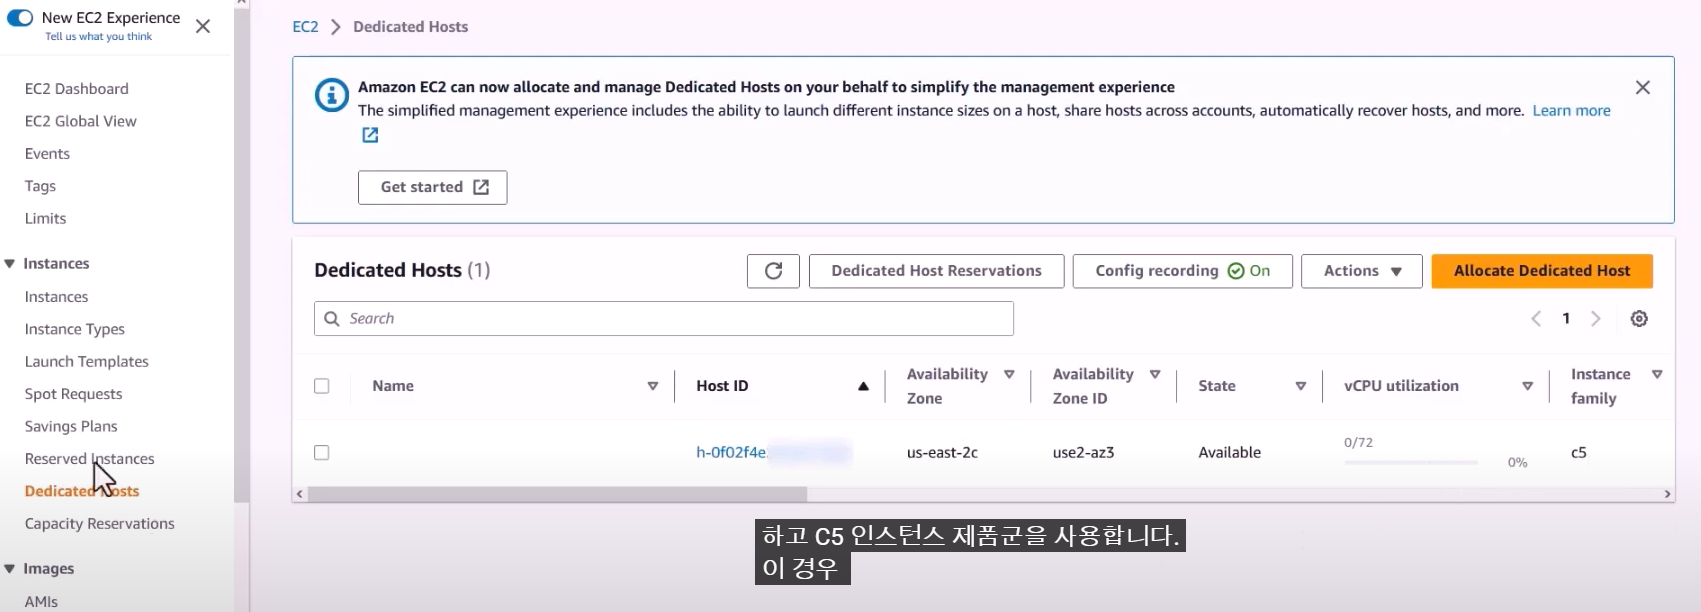Open Limits page in sidebar
Viewport: 1701px width, 612px height.
click(x=45, y=219)
